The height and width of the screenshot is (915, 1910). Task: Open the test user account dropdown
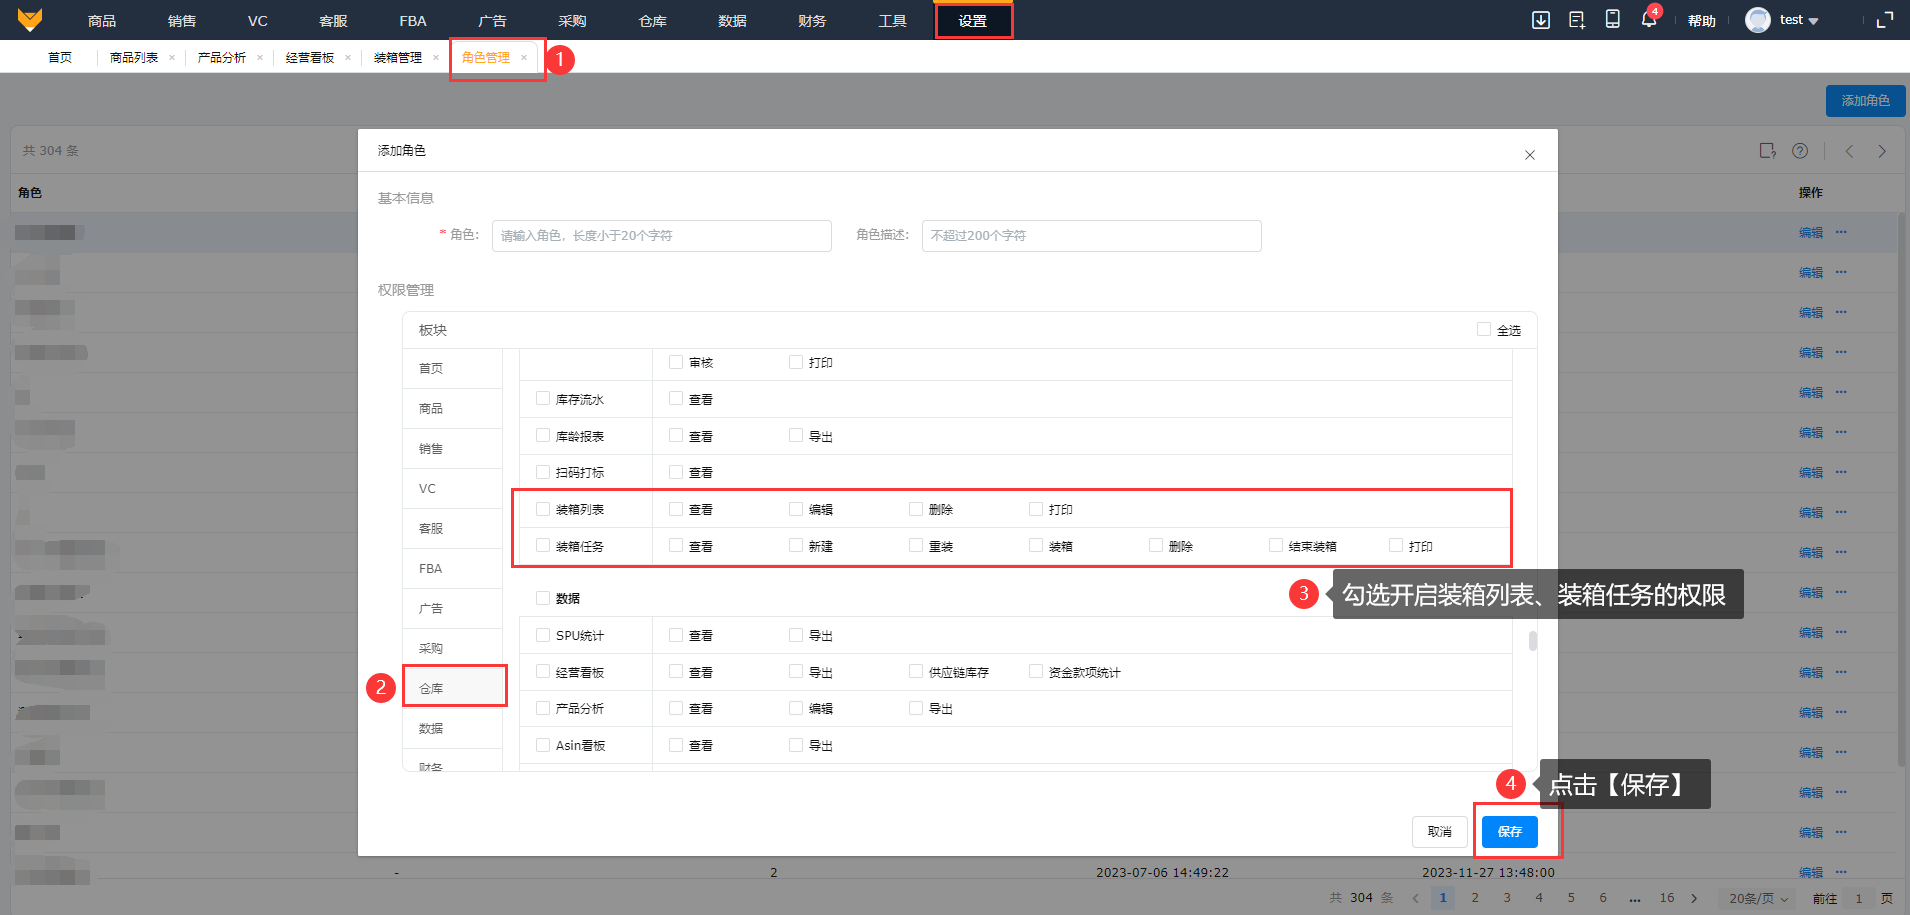click(x=1799, y=20)
